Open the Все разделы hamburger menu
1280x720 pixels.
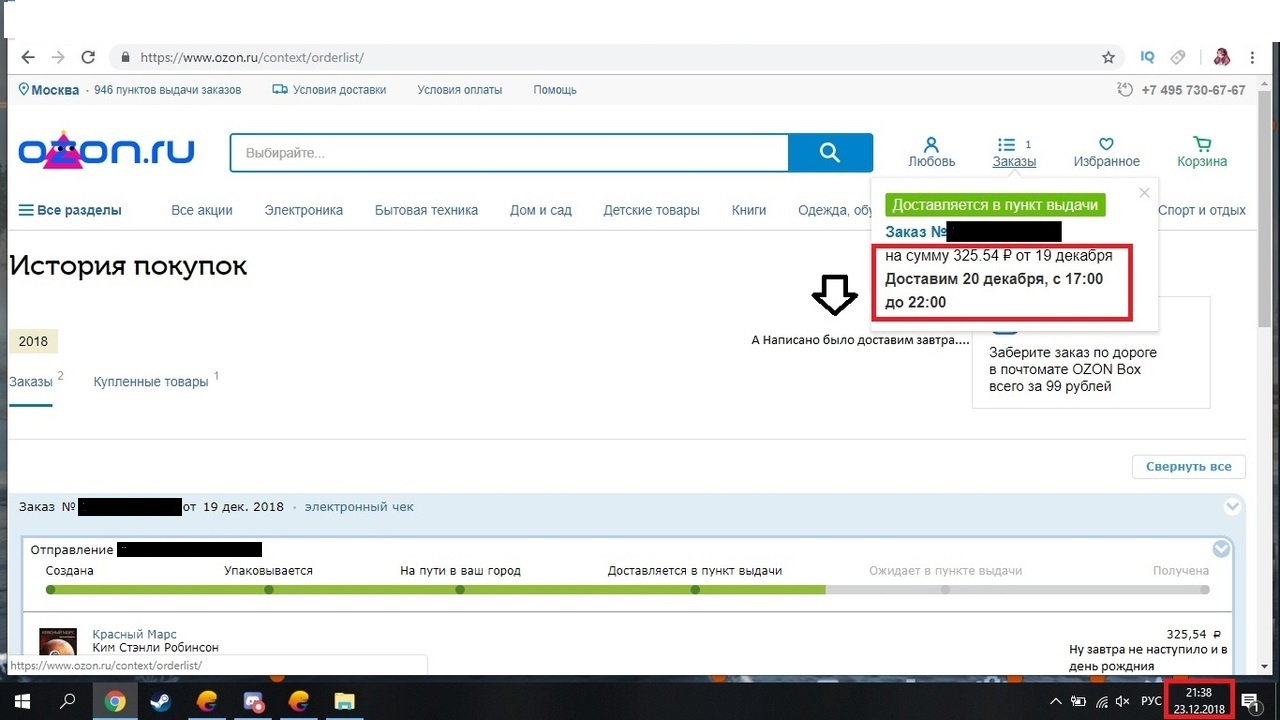click(70, 210)
